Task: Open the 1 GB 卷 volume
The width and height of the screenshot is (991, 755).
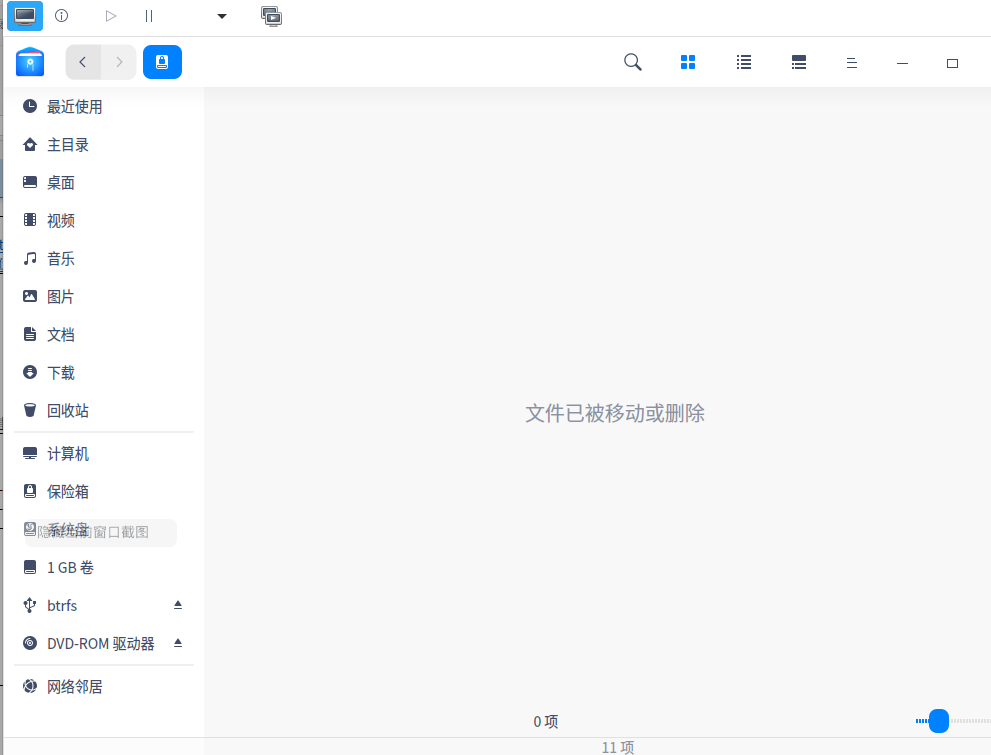Action: point(70,567)
